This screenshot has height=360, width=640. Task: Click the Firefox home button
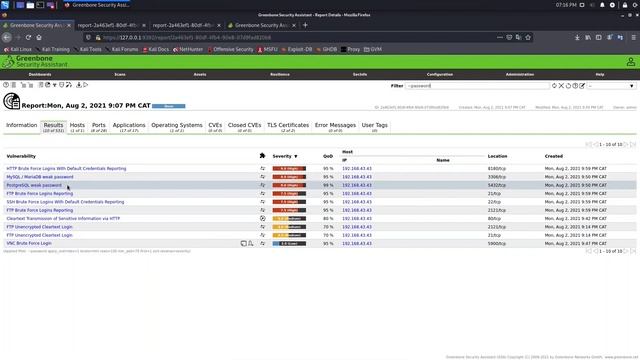[x=39, y=37]
